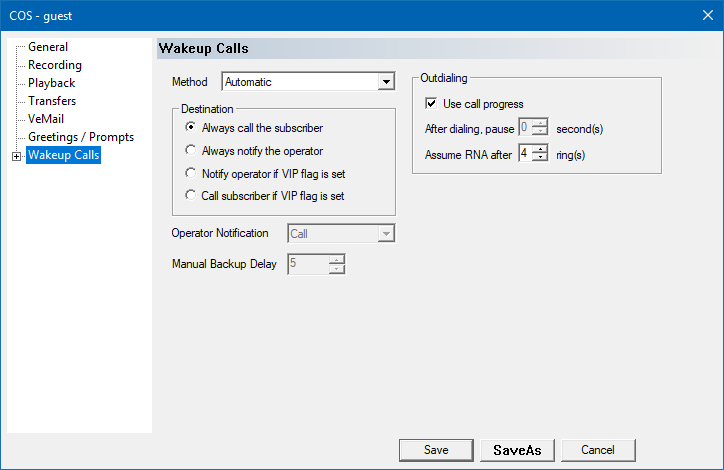Screen dimensions: 724x470
Task: Open General settings in the tree
Action: [x=48, y=47]
